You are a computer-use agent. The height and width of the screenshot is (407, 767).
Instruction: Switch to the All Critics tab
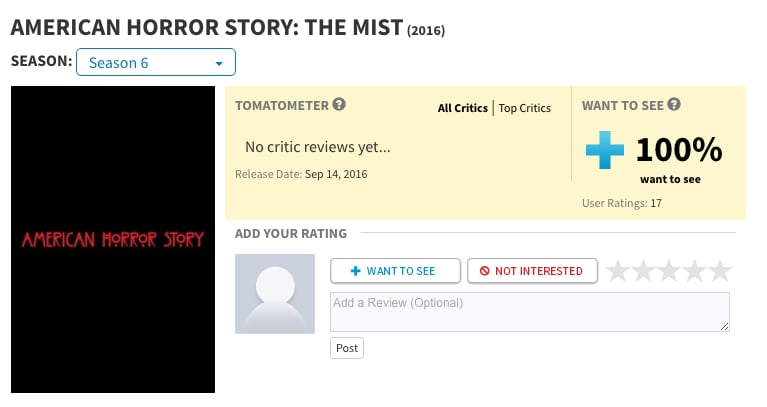click(x=463, y=108)
